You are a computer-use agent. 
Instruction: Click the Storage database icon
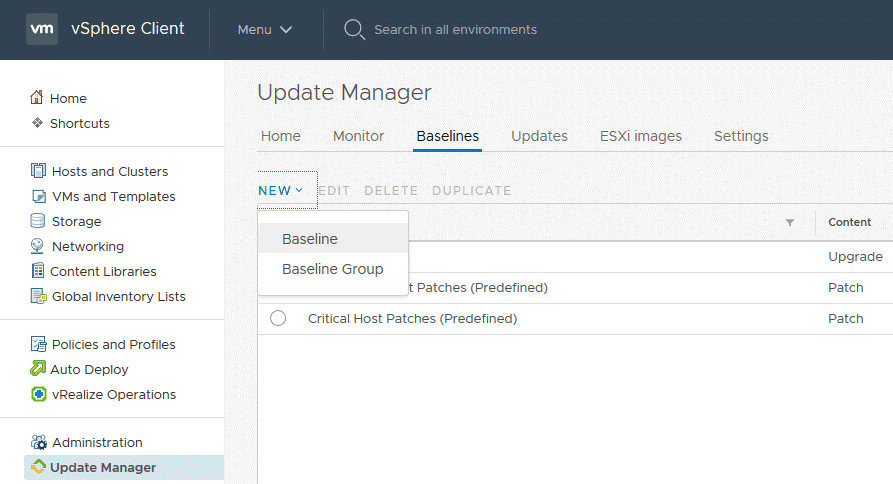38,221
